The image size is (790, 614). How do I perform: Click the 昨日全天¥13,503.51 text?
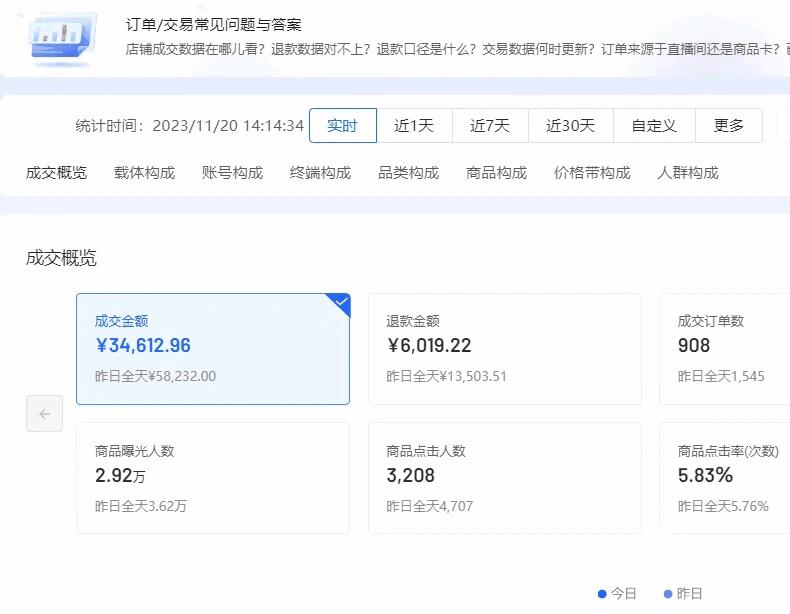(446, 376)
